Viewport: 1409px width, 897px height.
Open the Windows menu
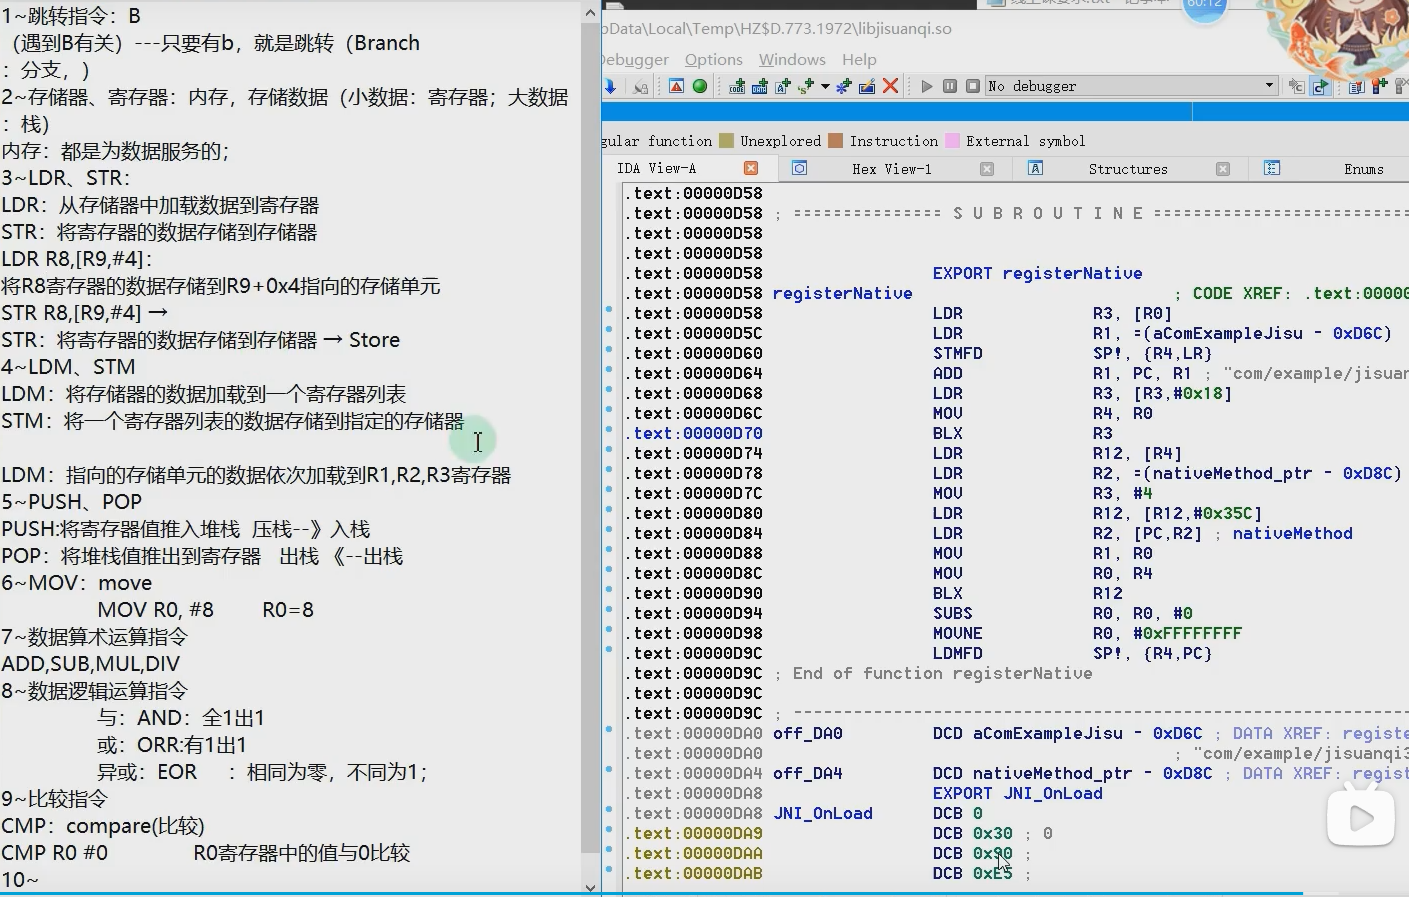coord(792,60)
